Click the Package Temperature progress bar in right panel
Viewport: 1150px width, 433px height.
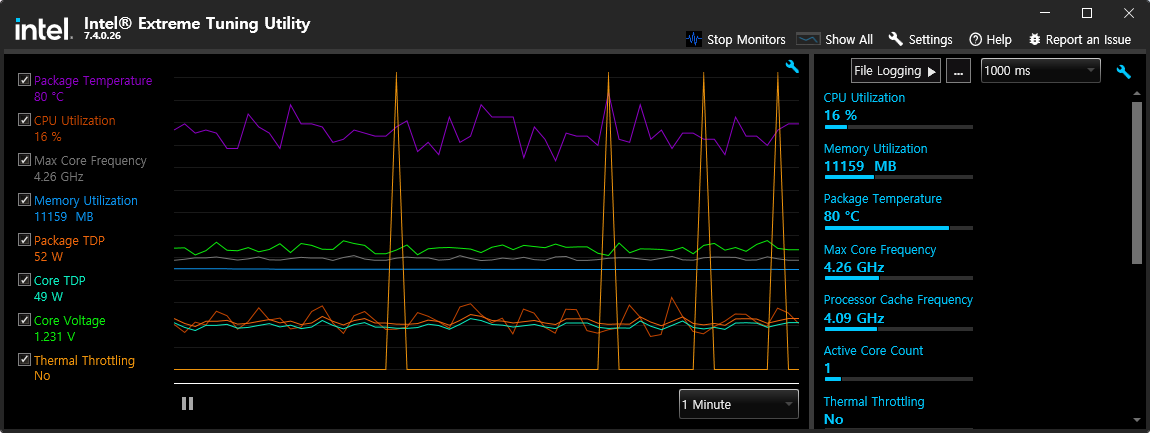898,228
